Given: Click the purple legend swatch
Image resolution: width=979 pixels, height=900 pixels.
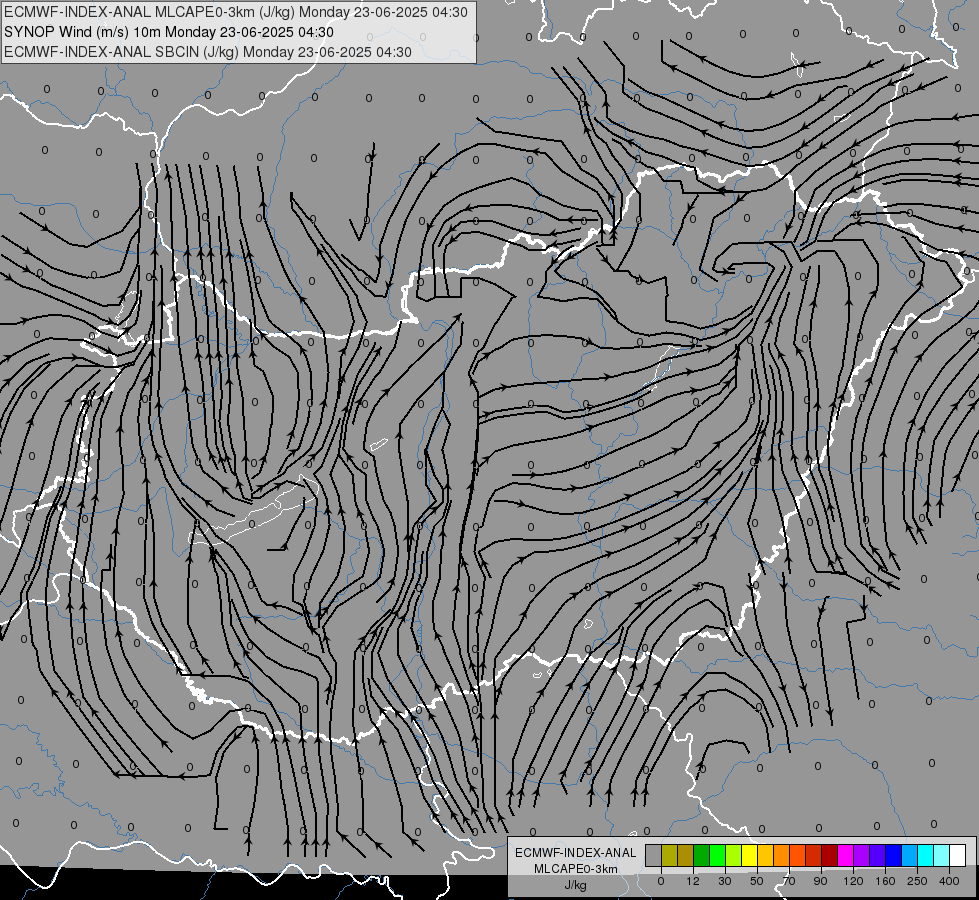Looking at the screenshot, I should tap(862, 855).
